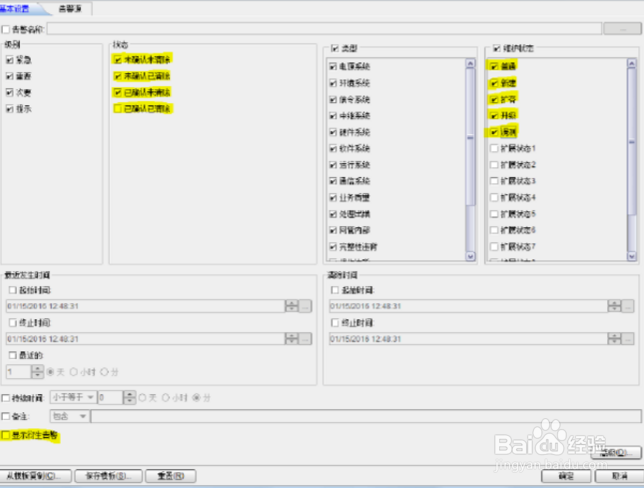The image size is (644, 488).
Task: Check 扩展状态7 checkbox
Action: click(494, 246)
